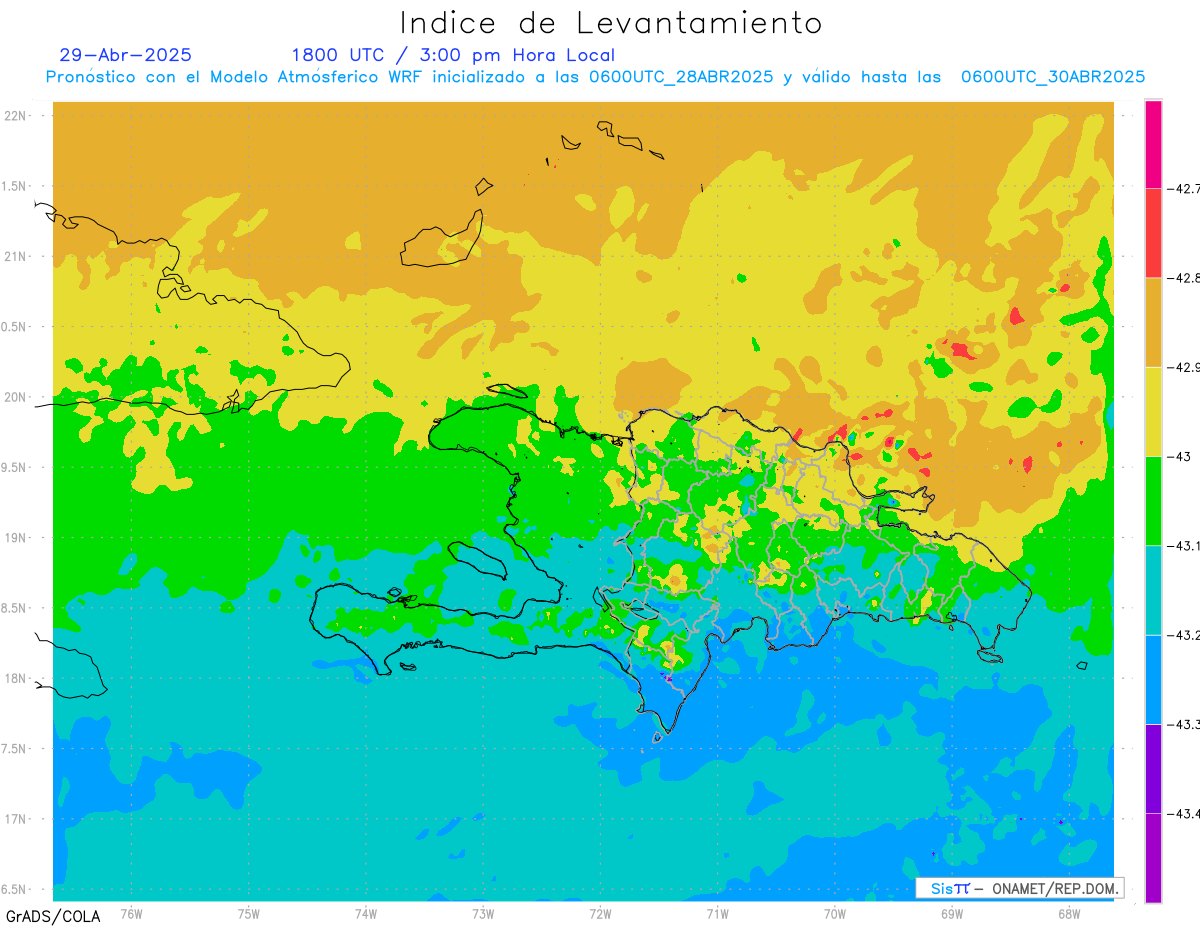
Task: Click the legend value '-42.7'
Action: [1184, 189]
